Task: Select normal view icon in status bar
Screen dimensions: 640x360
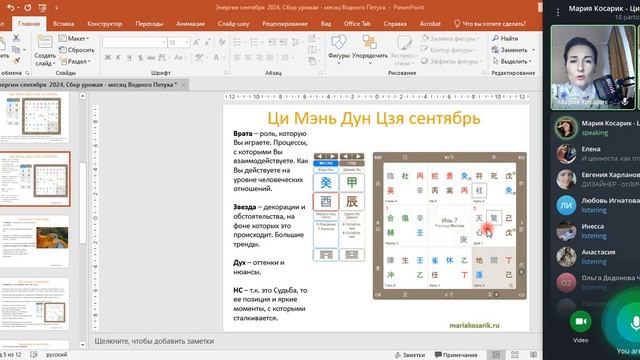Action: point(496,355)
